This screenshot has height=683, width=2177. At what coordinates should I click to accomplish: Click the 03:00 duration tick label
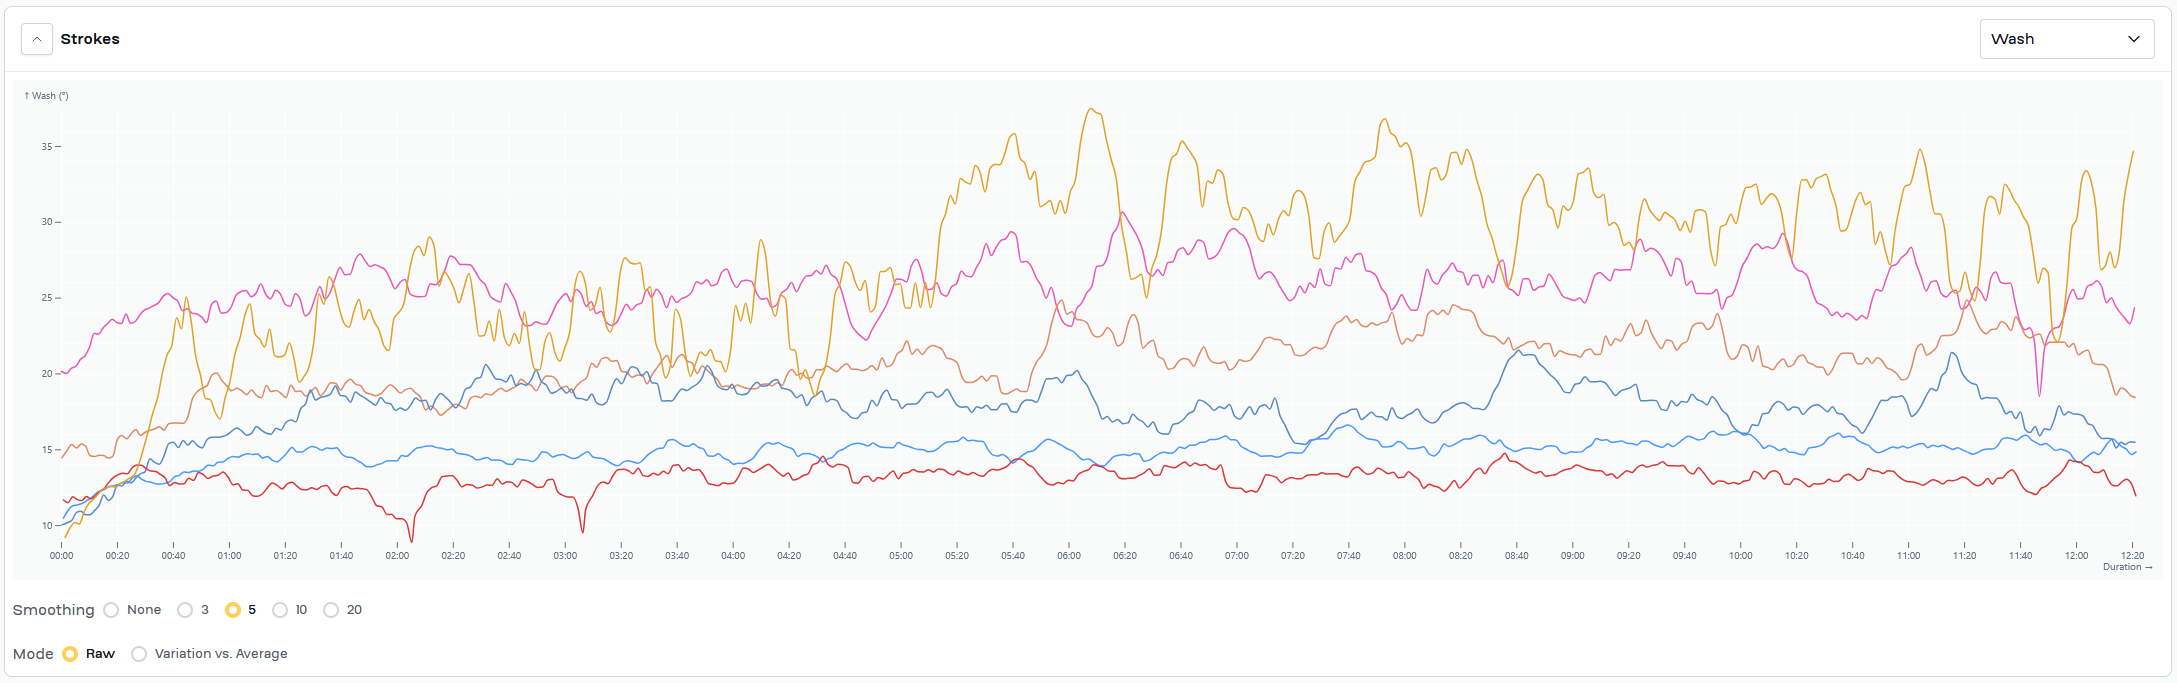[565, 556]
